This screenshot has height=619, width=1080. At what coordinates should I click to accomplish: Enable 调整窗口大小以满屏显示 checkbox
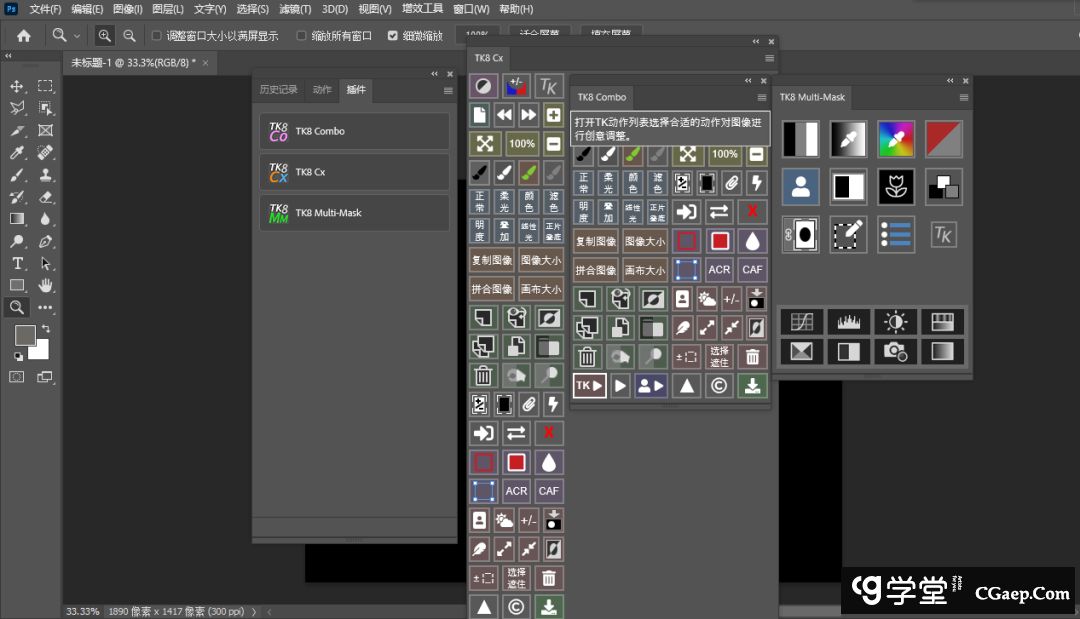pos(156,36)
